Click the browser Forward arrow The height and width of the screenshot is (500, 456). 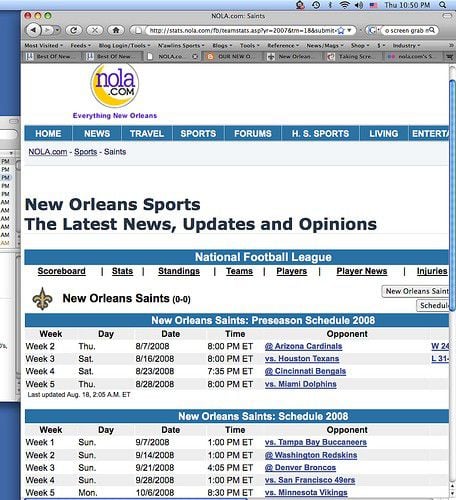(48, 30)
